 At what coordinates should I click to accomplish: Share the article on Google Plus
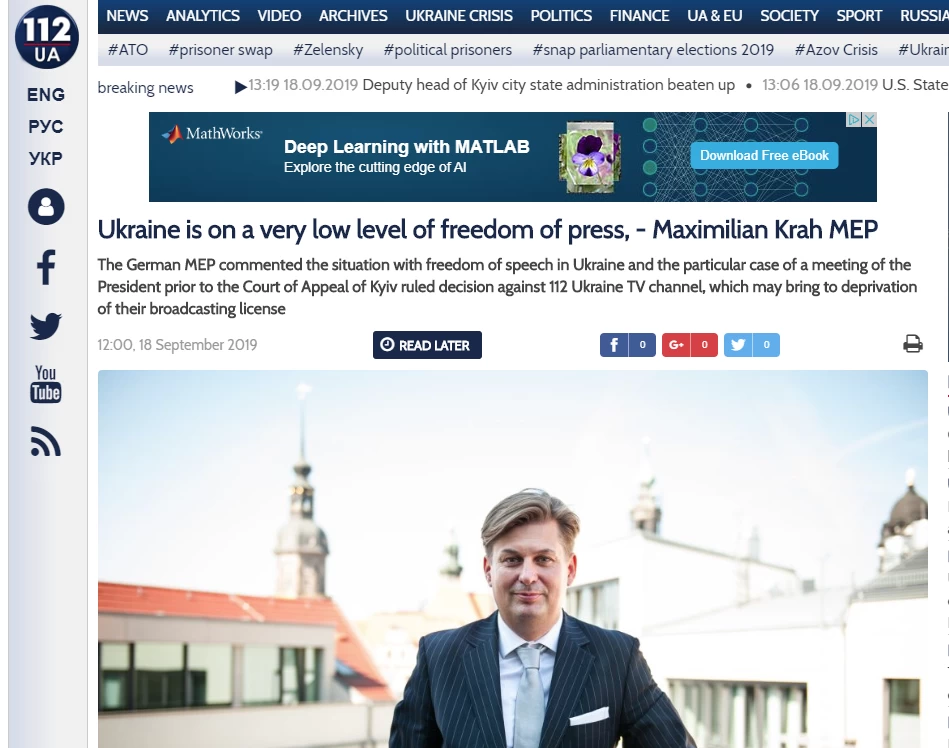tap(689, 345)
